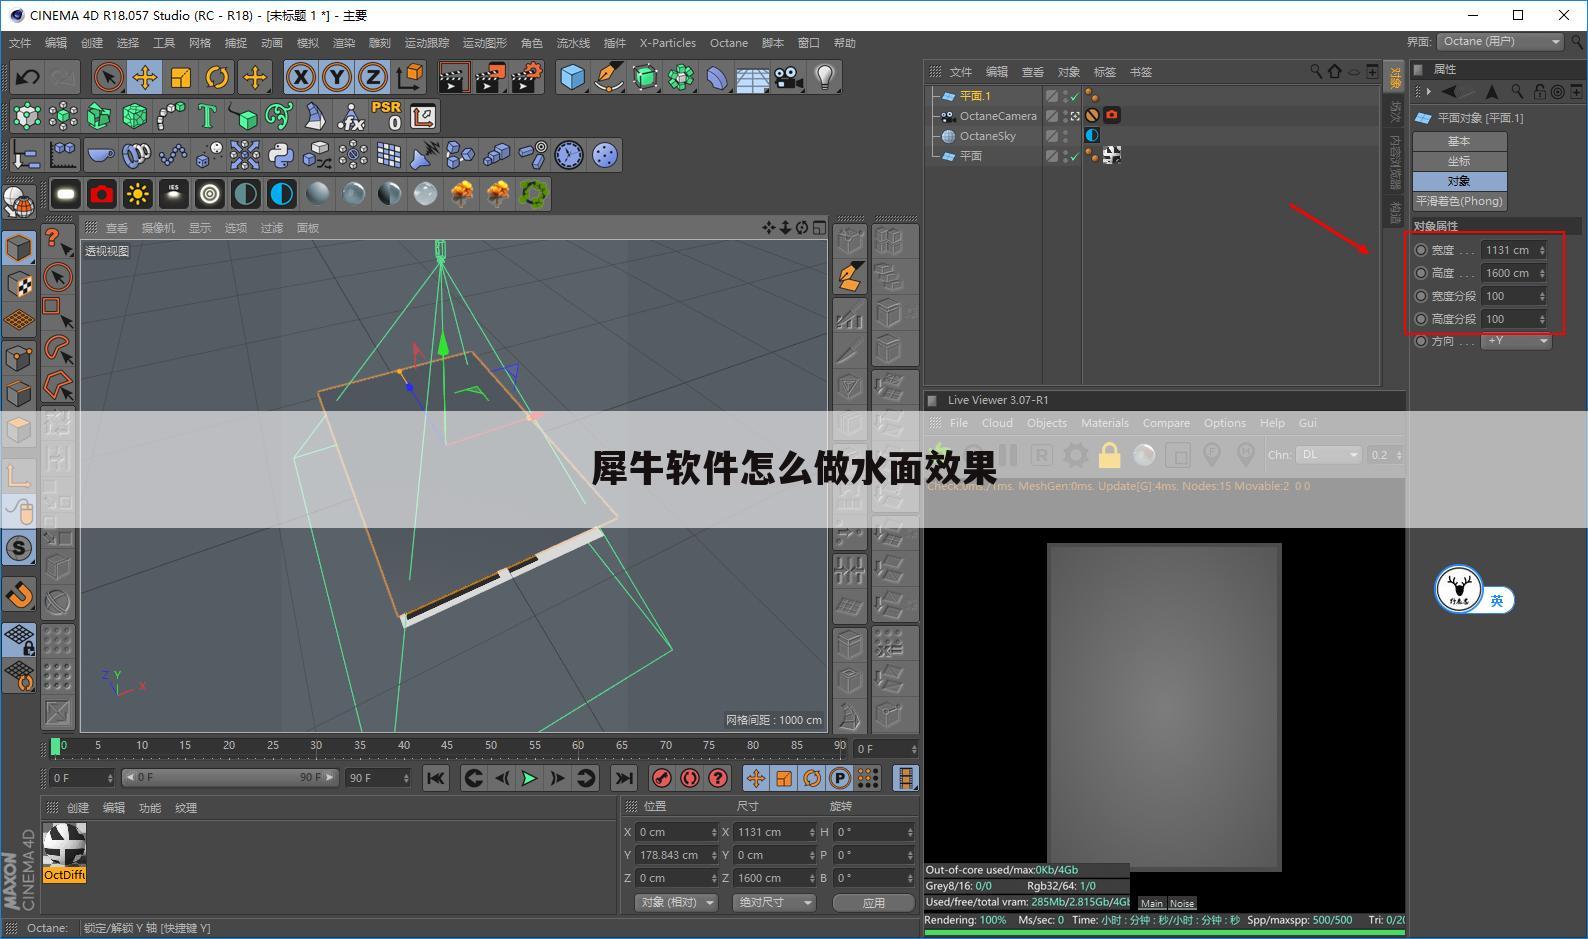Click the Light bulb object icon
The width and height of the screenshot is (1588, 939).
coord(824,77)
